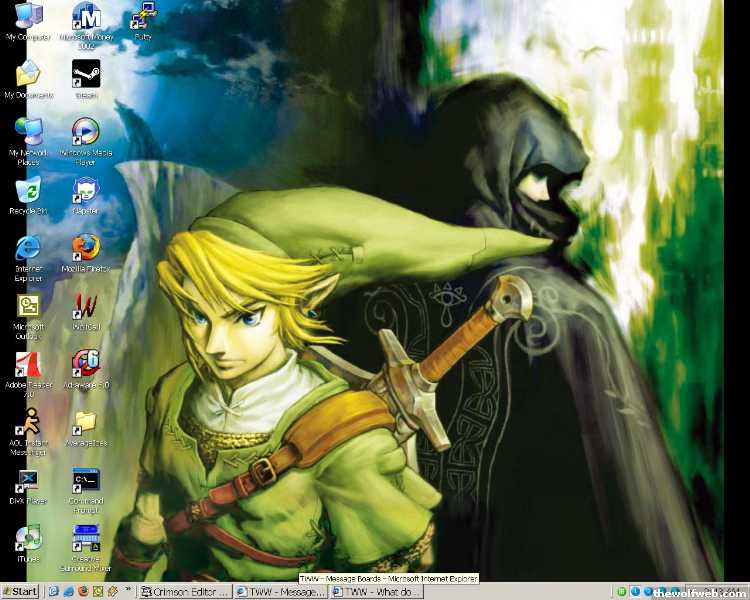The image size is (750, 600).
Task: Open the Steam desktop shortcut
Action: 86,75
